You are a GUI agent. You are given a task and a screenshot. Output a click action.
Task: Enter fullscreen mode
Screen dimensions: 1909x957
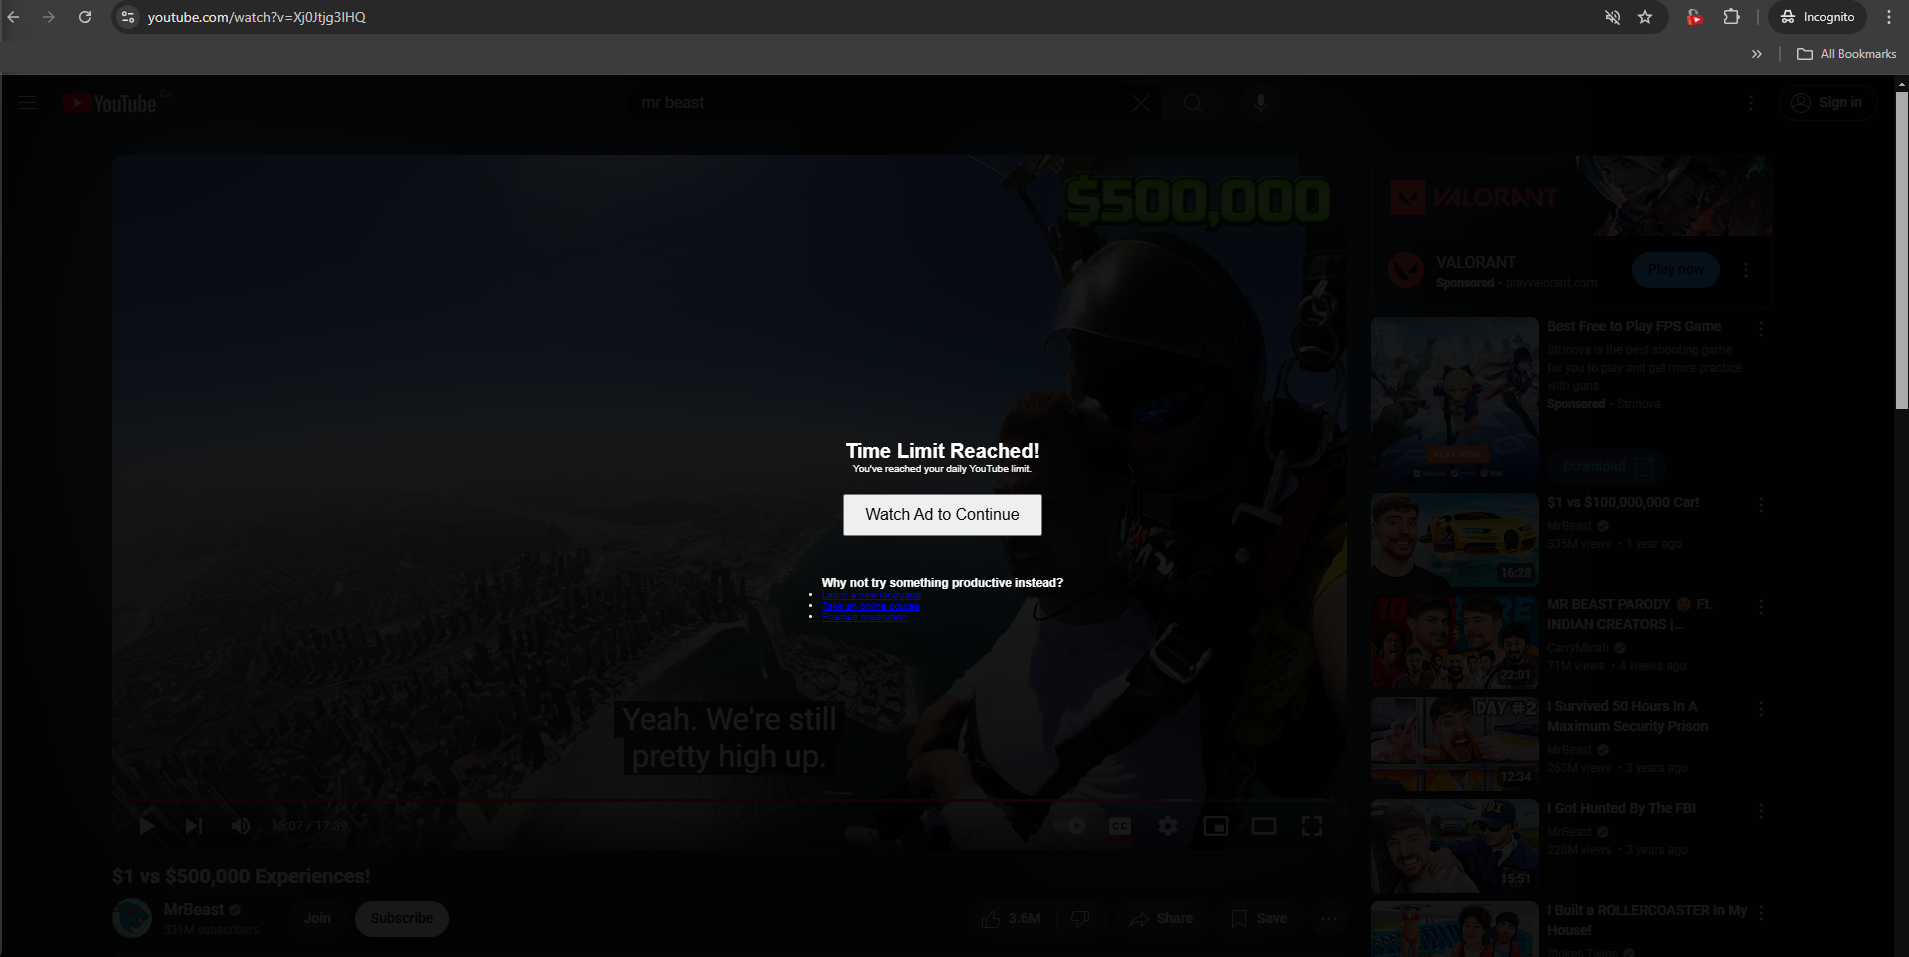click(1313, 825)
